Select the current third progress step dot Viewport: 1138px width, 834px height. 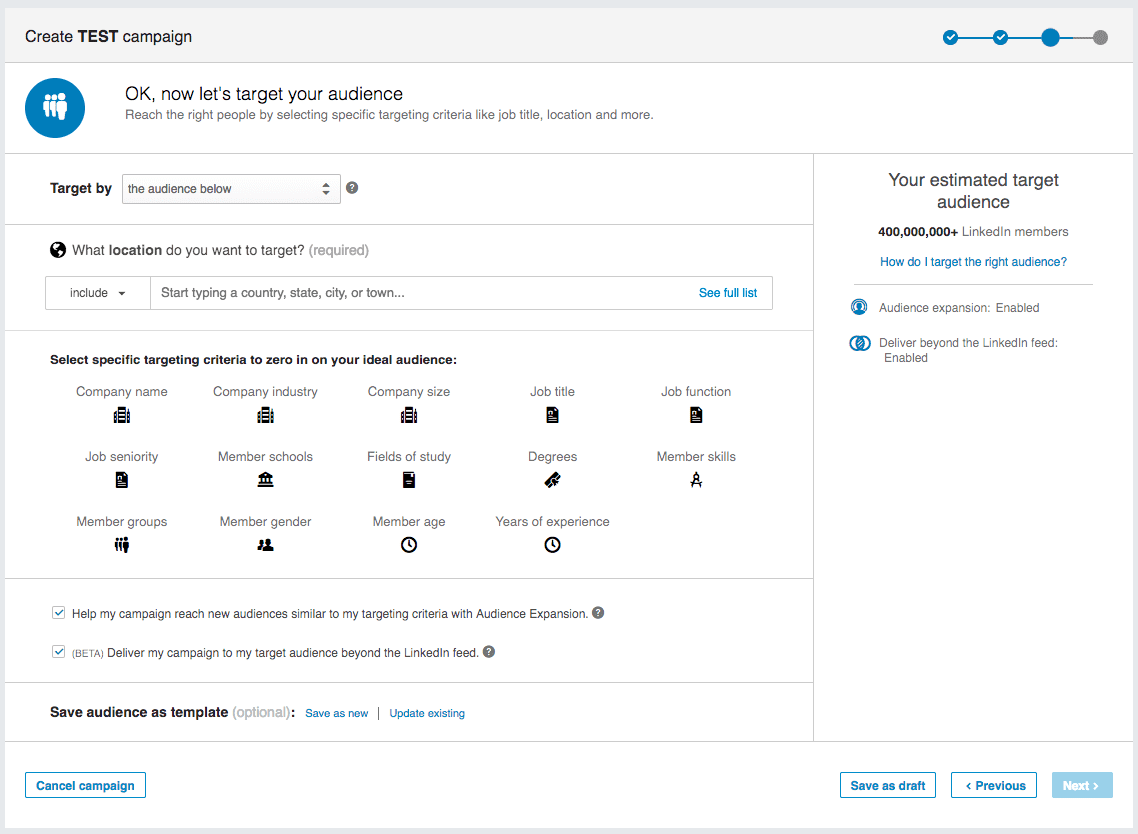click(x=1050, y=37)
